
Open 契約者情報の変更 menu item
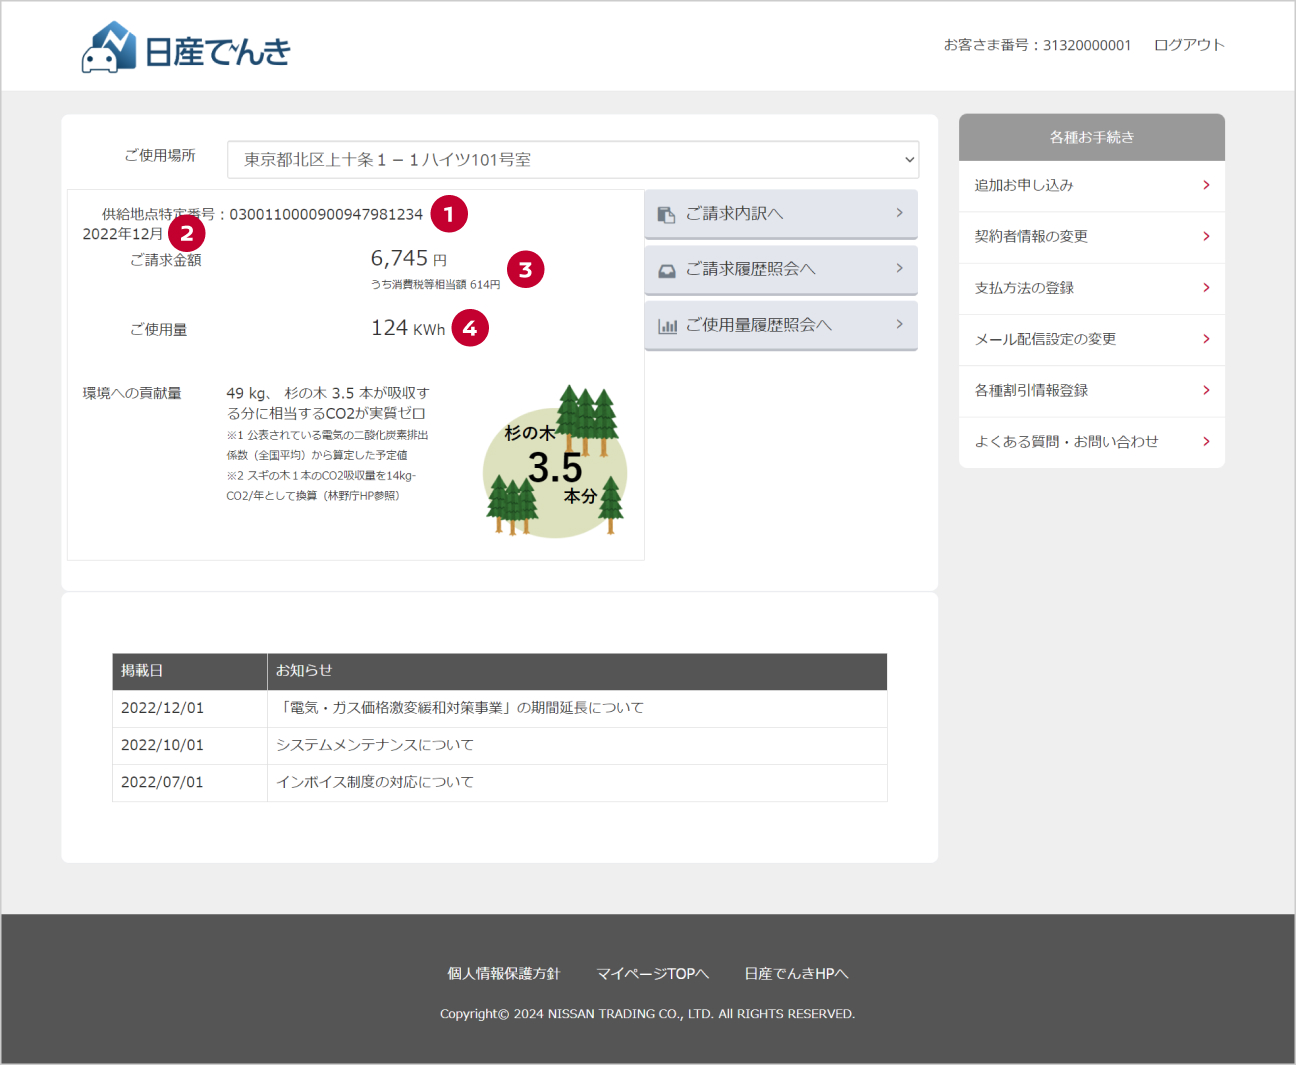[1031, 237]
